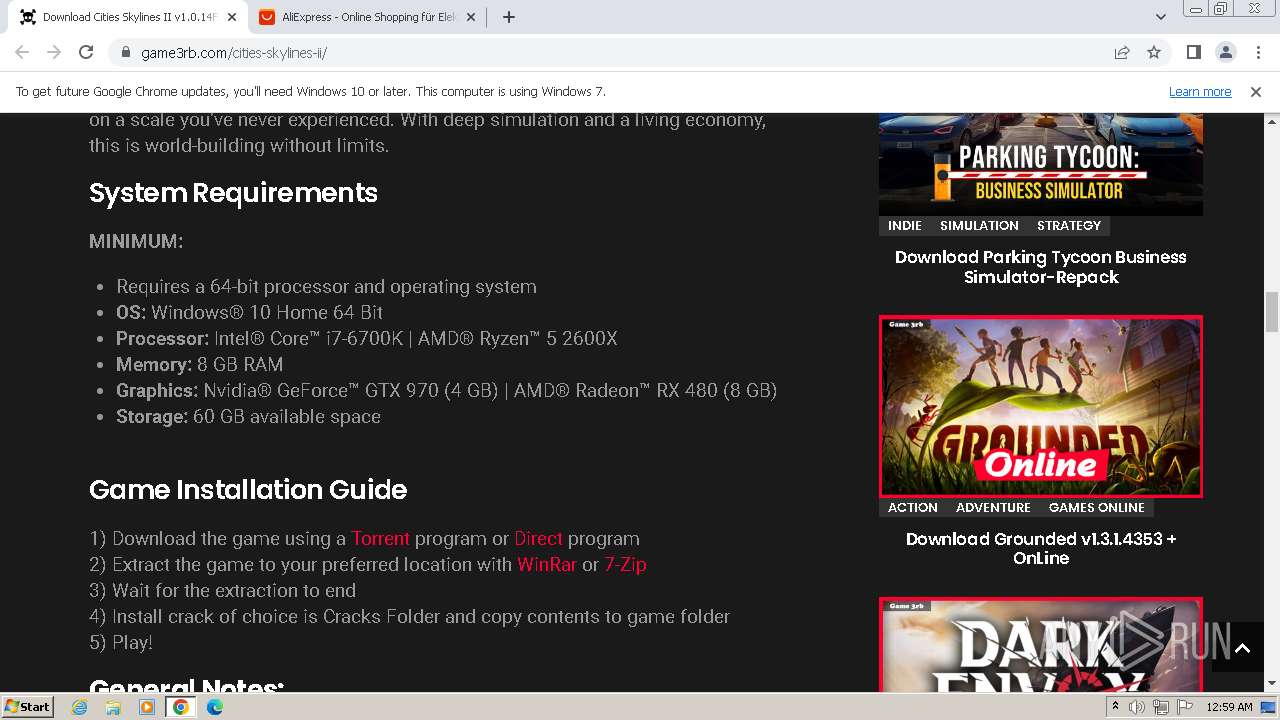The image size is (1280, 720).
Task: Open the Windows Start menu
Action: pyautogui.click(x=27, y=706)
